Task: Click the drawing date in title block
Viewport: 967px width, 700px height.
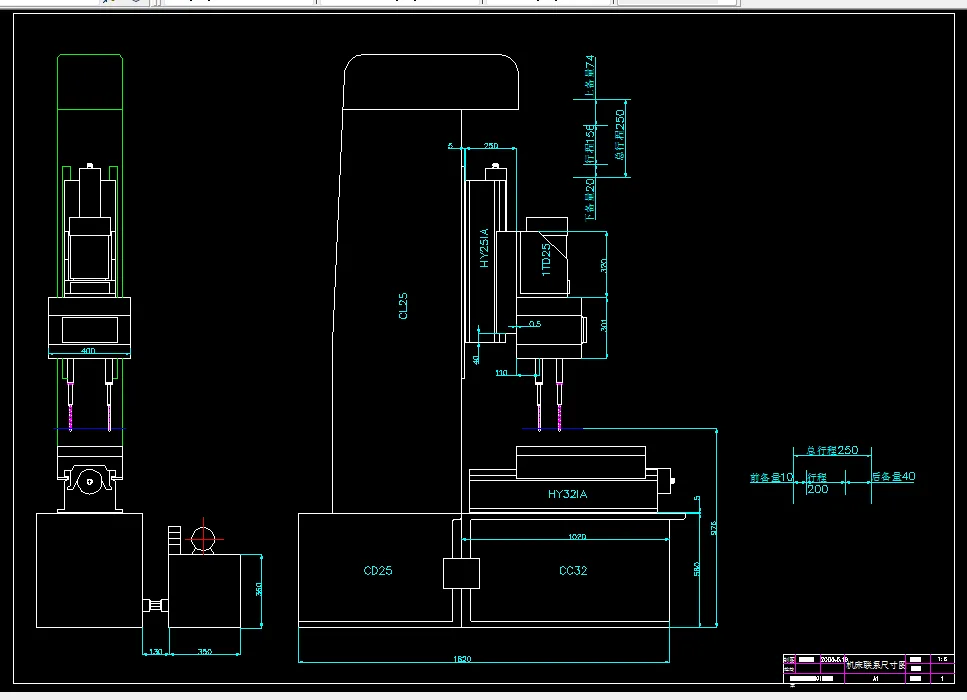Action: (x=834, y=659)
